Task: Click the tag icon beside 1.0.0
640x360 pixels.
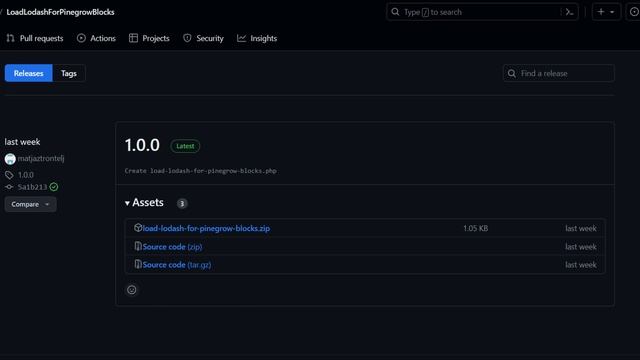Action: [x=9, y=175]
